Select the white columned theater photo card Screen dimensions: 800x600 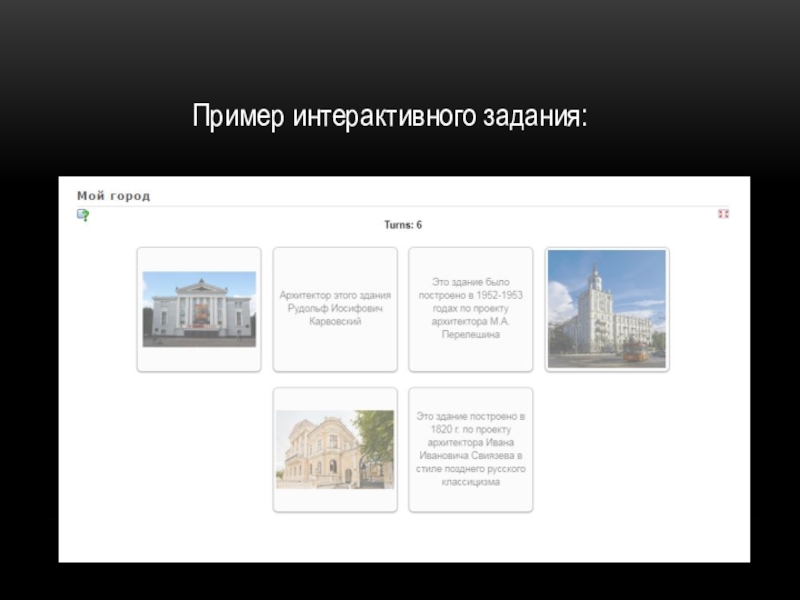pos(199,310)
